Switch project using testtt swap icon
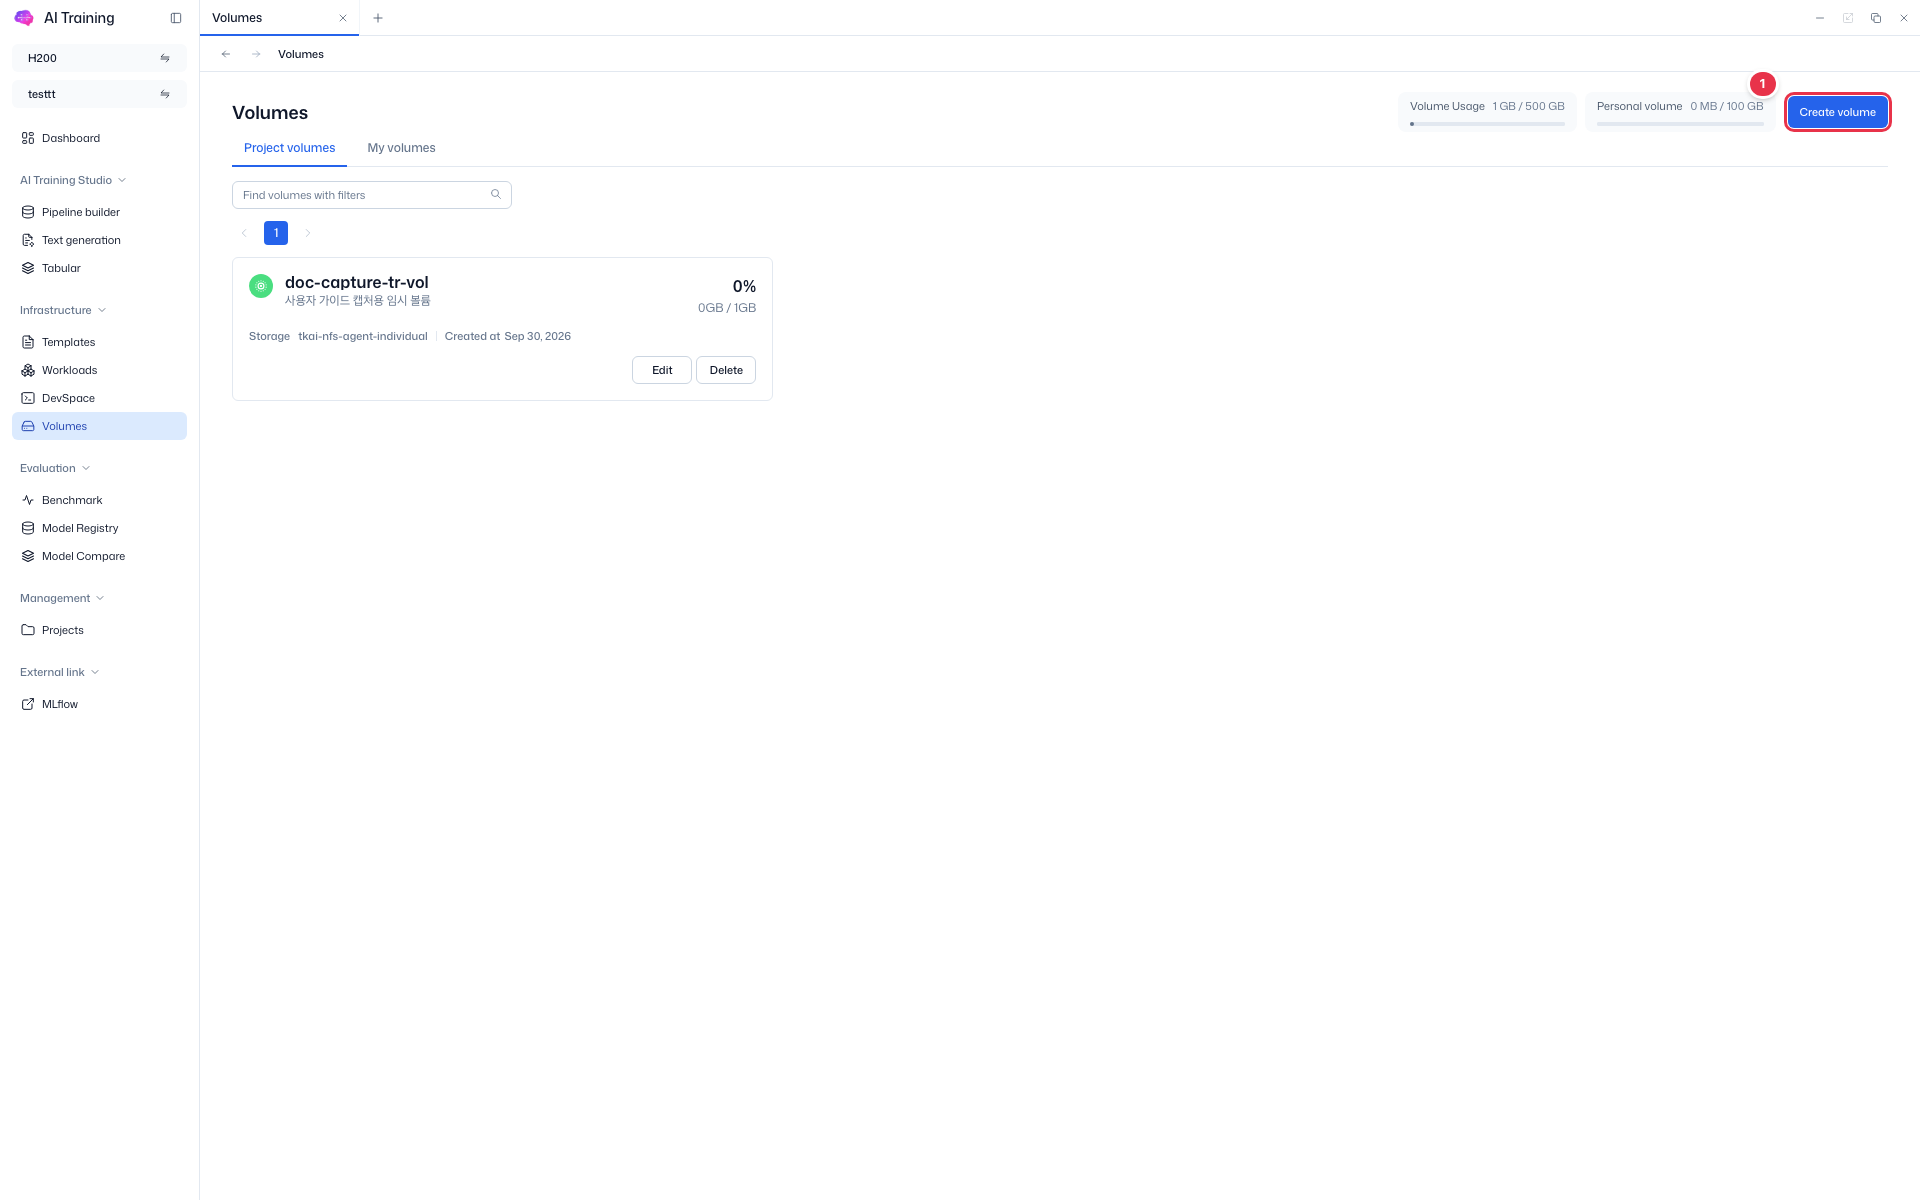The height and width of the screenshot is (1200, 1920). tap(165, 94)
